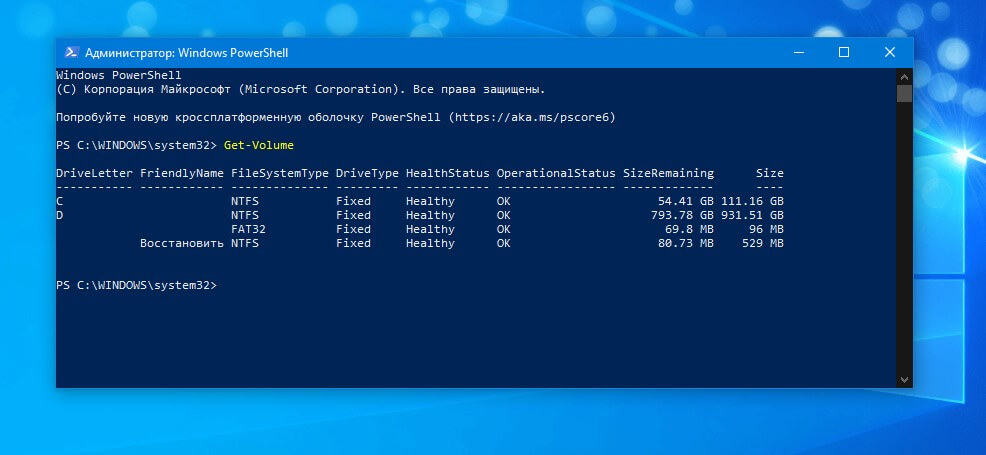Click the 54.41 GB remaining value
This screenshot has height=455, width=986.
686,201
